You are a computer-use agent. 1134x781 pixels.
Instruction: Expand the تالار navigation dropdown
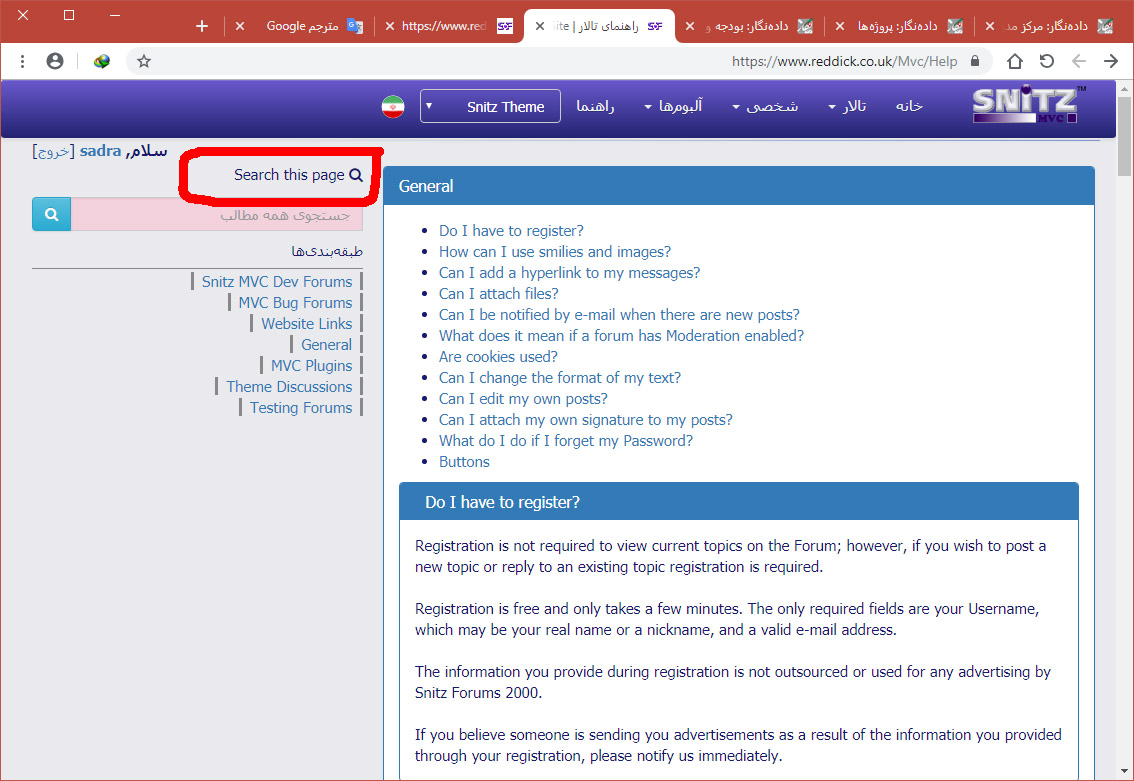(x=847, y=106)
